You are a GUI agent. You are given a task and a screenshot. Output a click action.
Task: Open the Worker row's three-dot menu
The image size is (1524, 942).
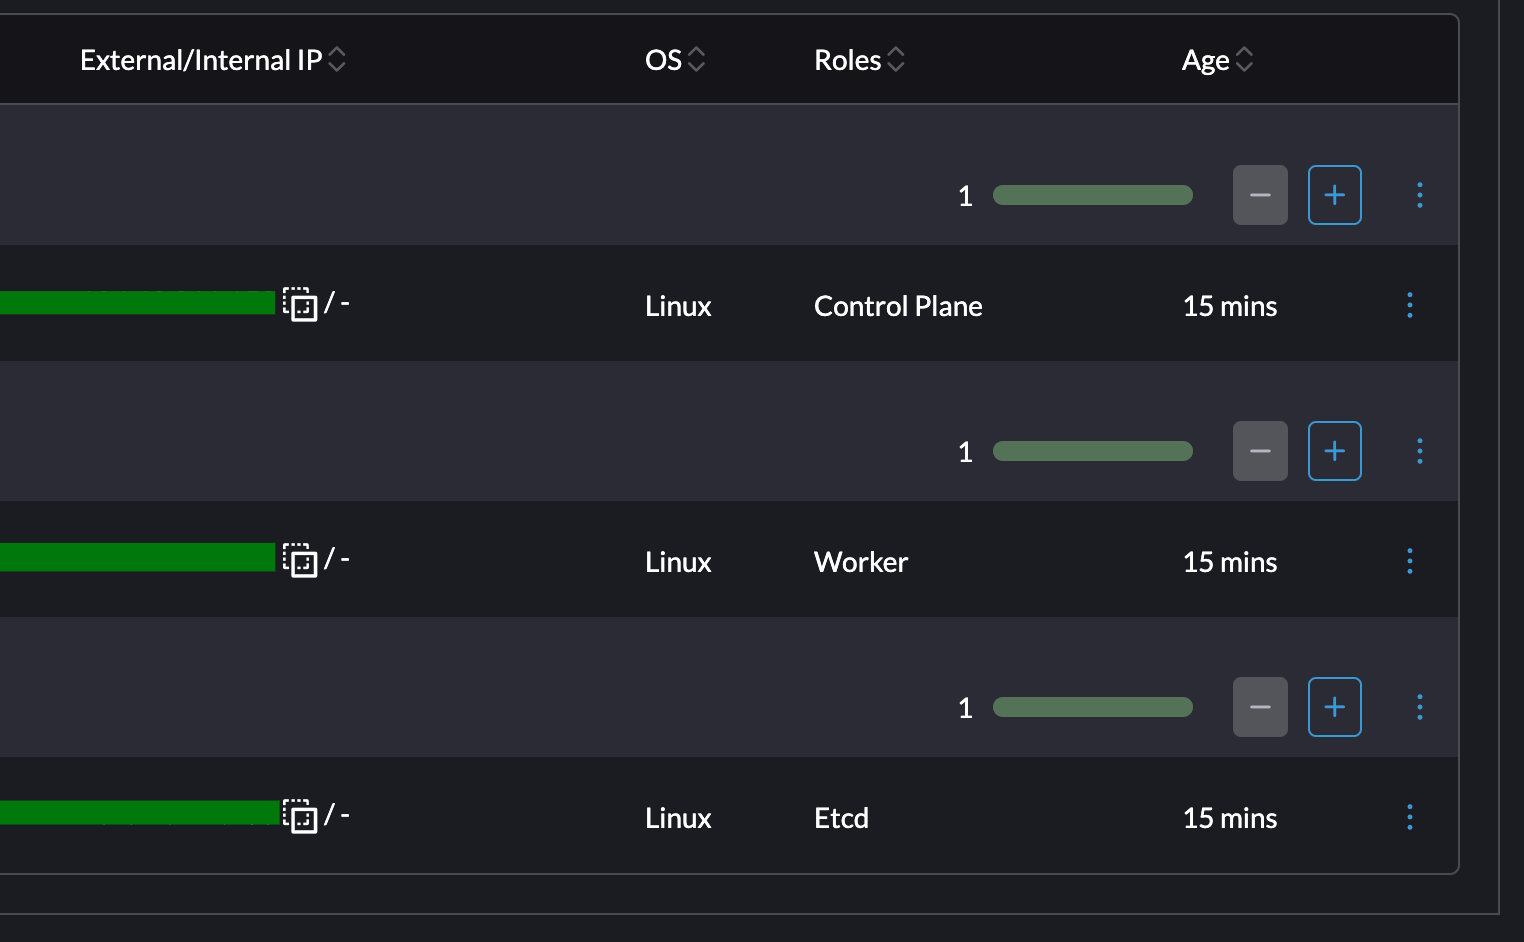tap(1409, 561)
